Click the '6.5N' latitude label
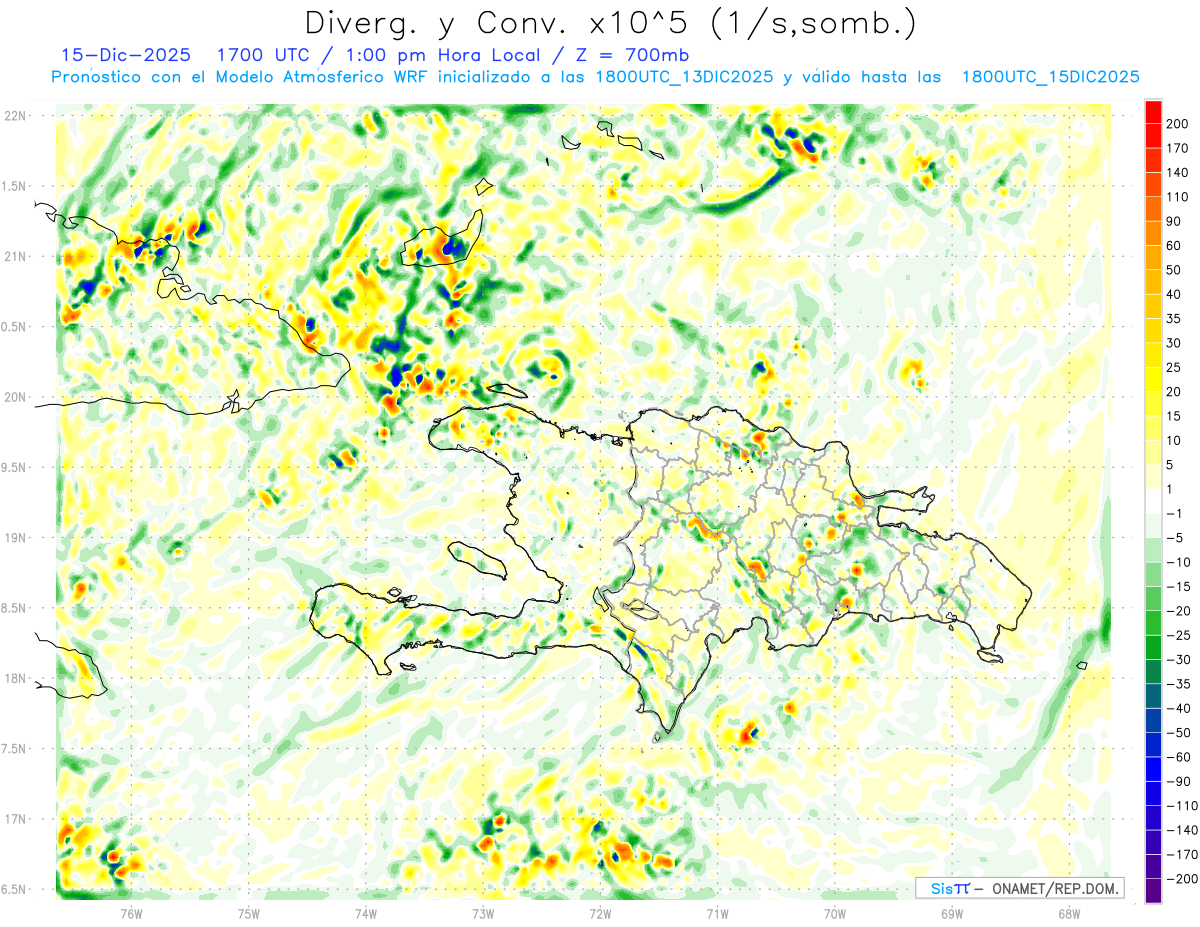The height and width of the screenshot is (927, 1200). pos(15,889)
